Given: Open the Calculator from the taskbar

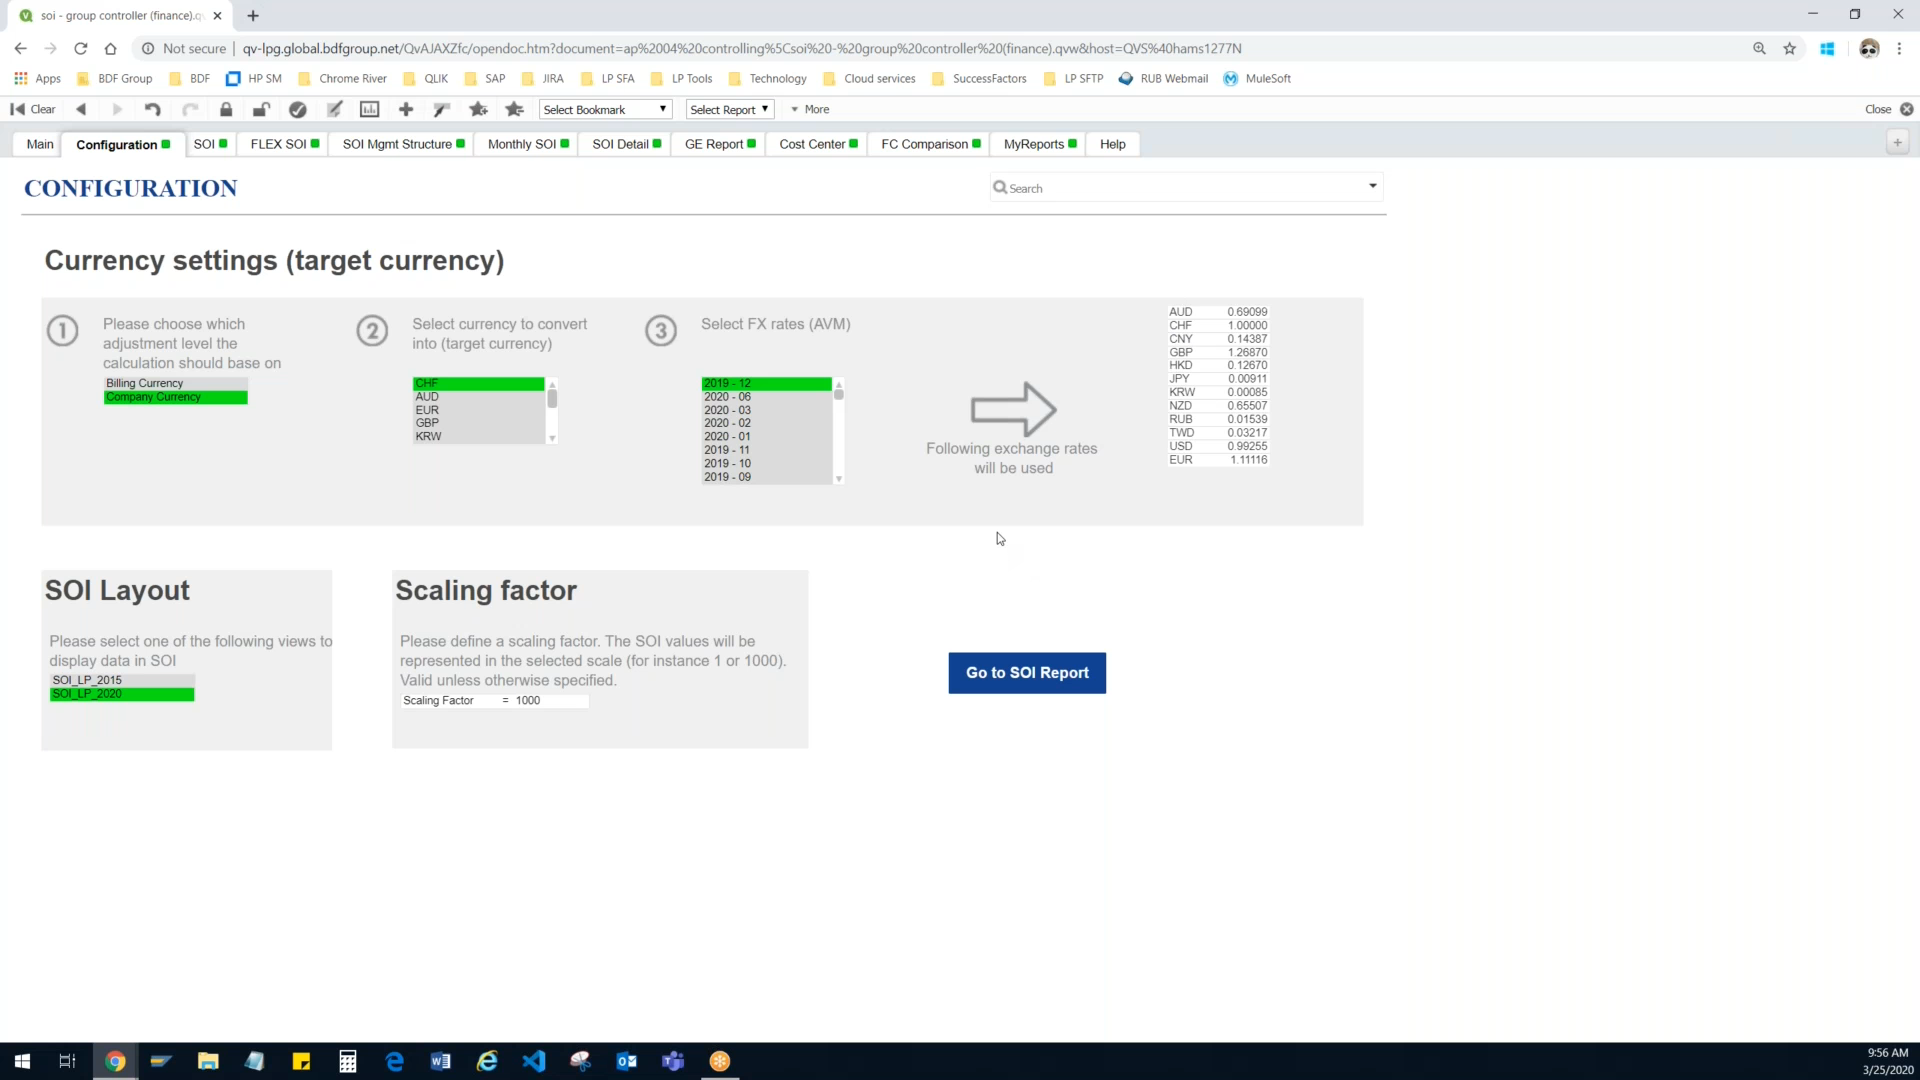Looking at the screenshot, I should tap(348, 1061).
